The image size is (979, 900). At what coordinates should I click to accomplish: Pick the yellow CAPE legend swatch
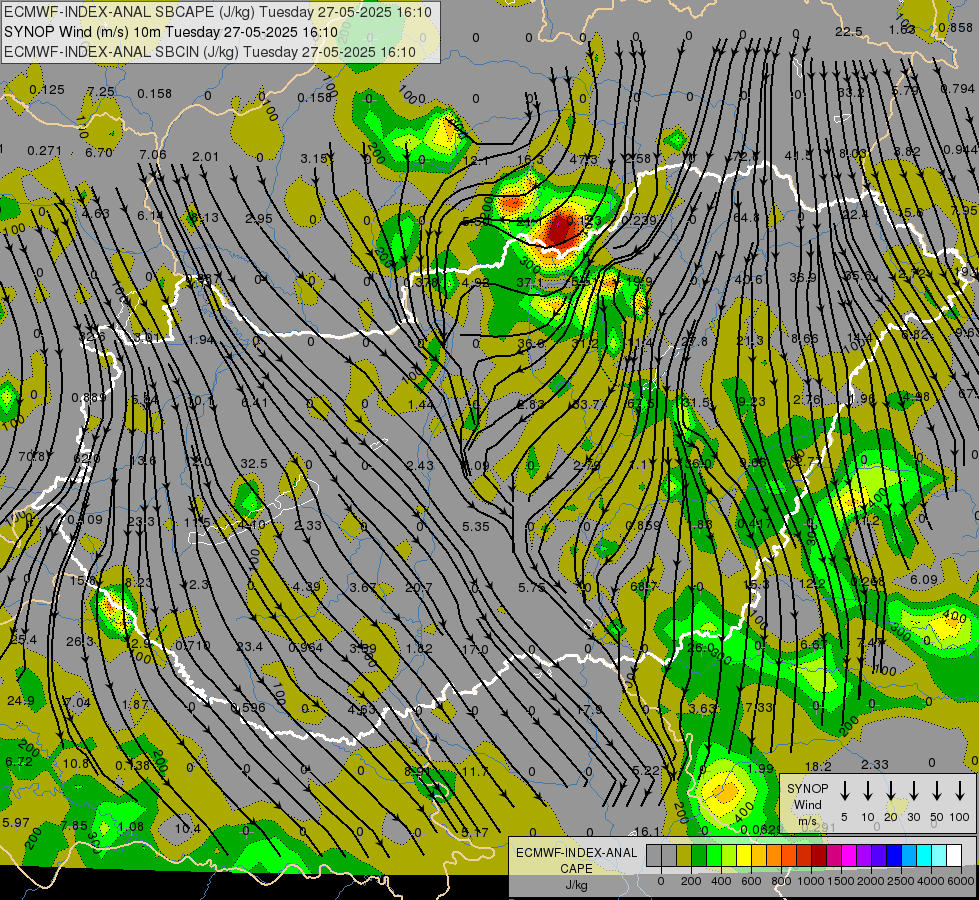pos(744,855)
